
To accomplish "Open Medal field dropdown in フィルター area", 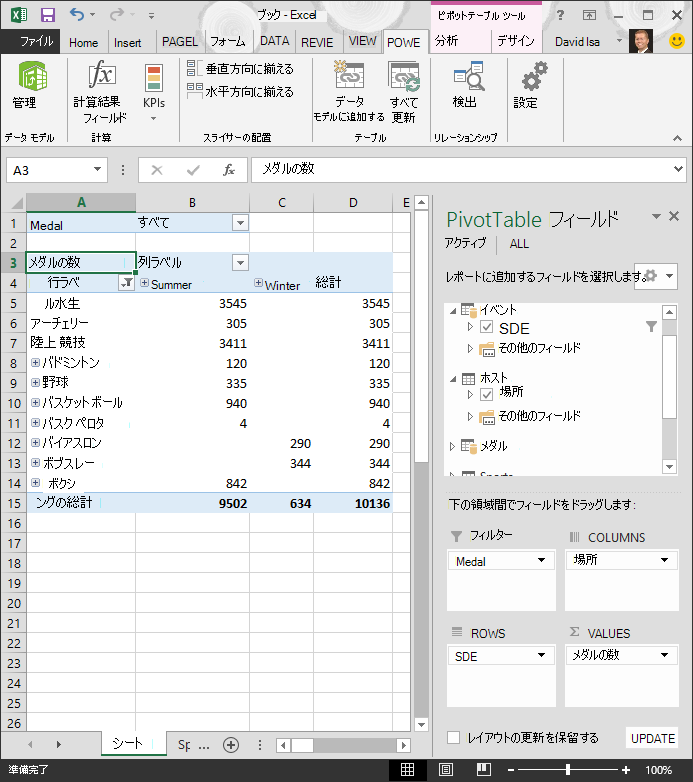I will (541, 560).
